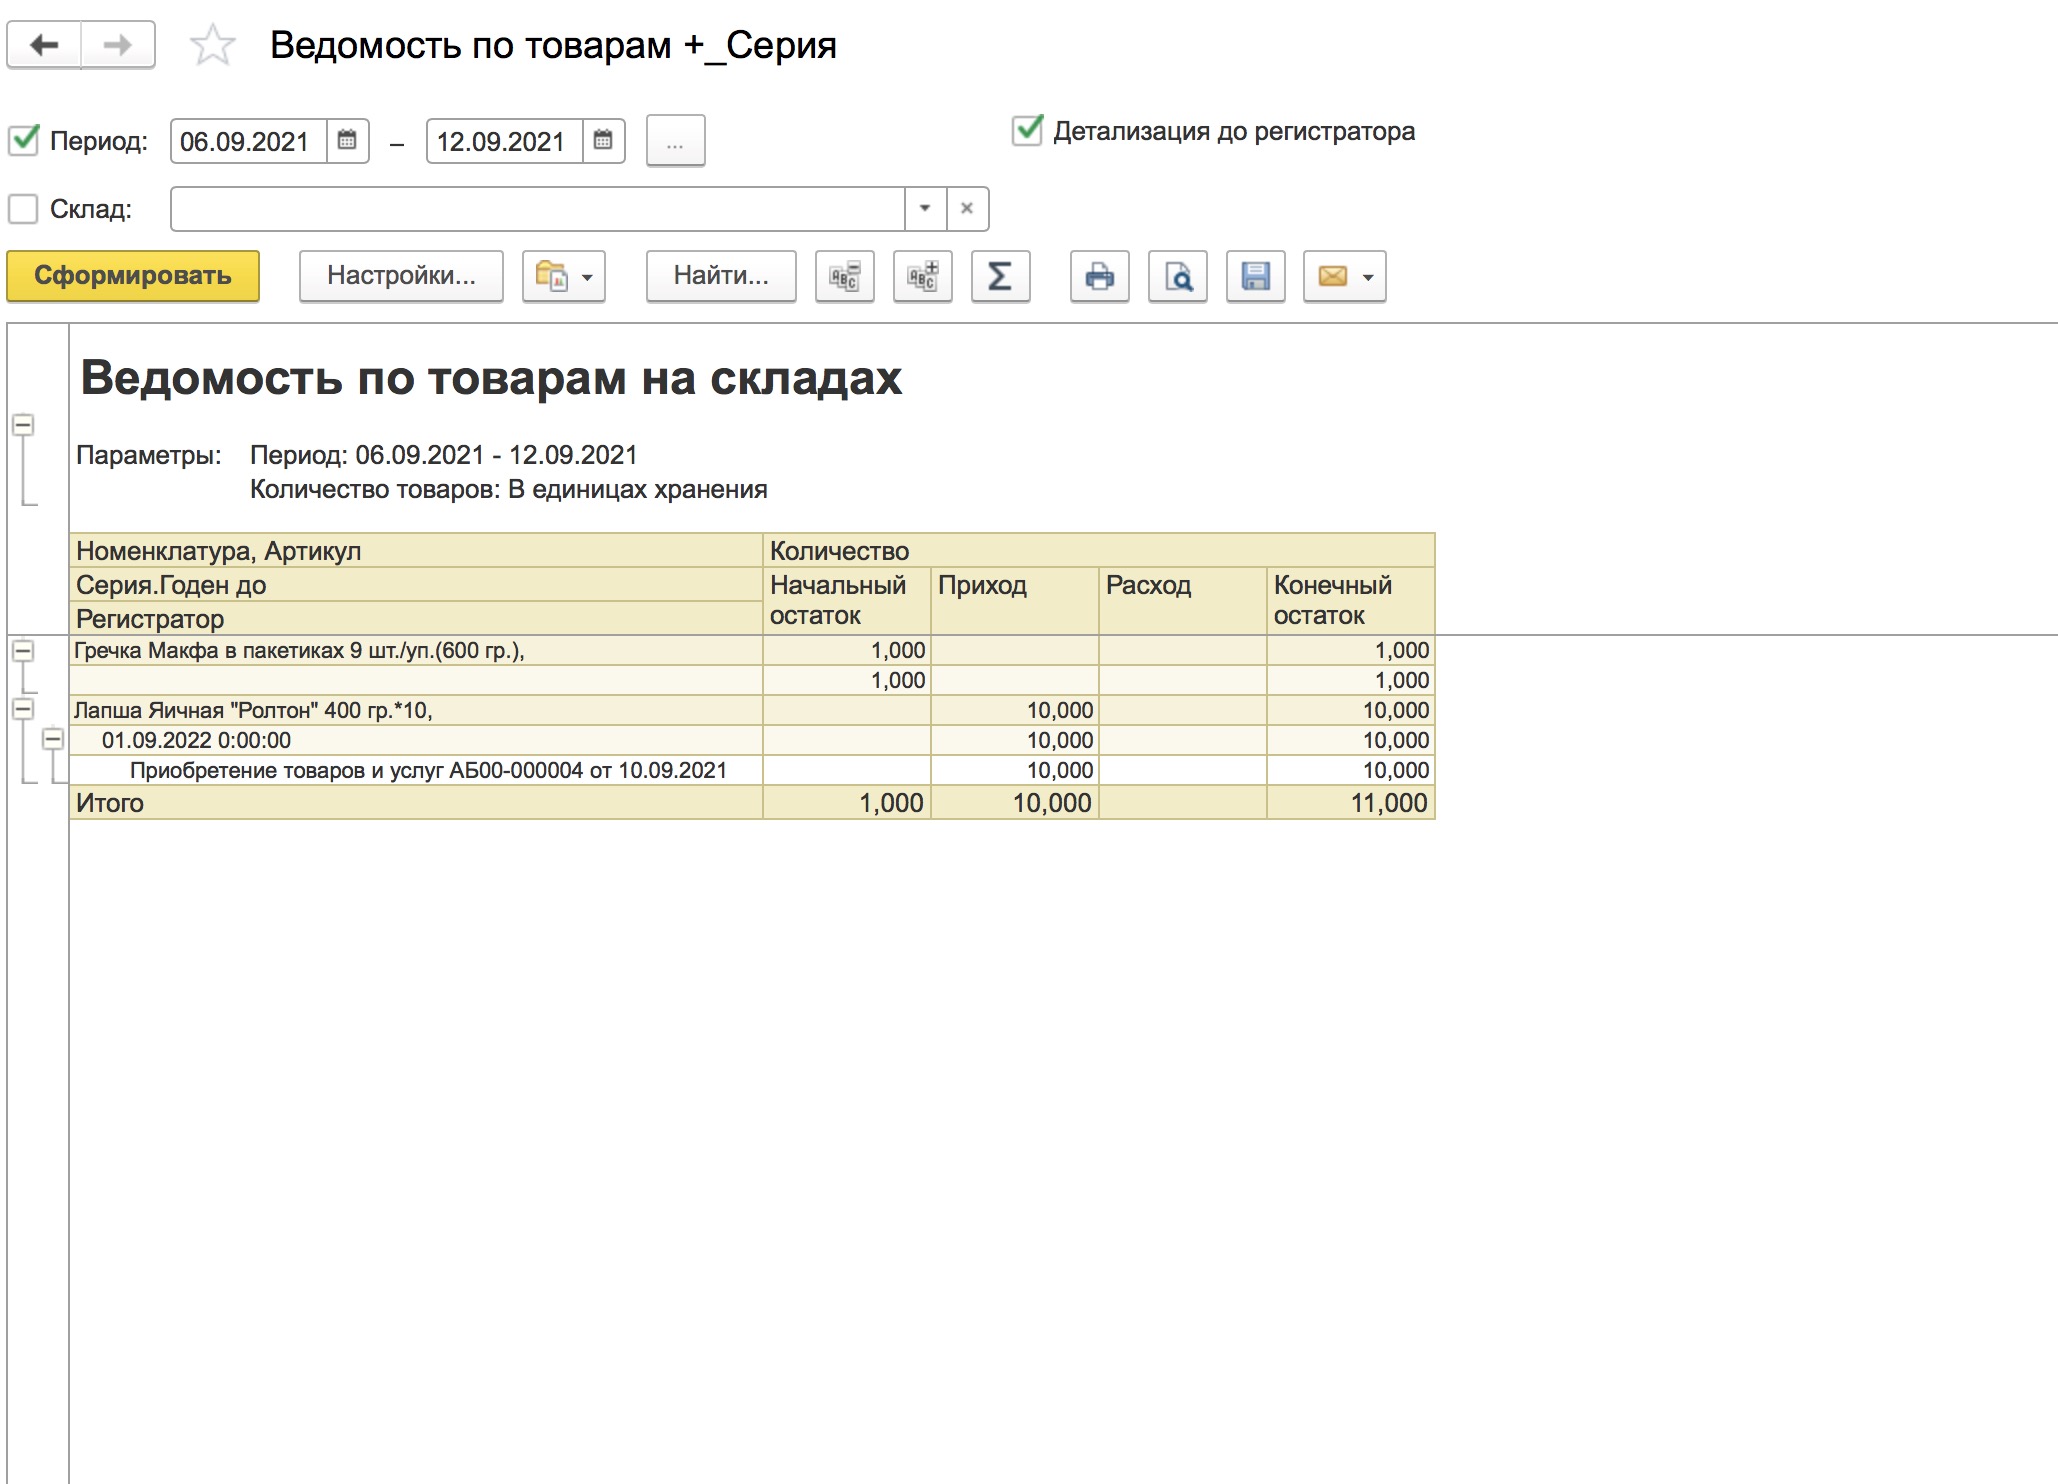The image size is (2058, 1484).
Task: Add report to favorites with star icon
Action: click(x=212, y=46)
